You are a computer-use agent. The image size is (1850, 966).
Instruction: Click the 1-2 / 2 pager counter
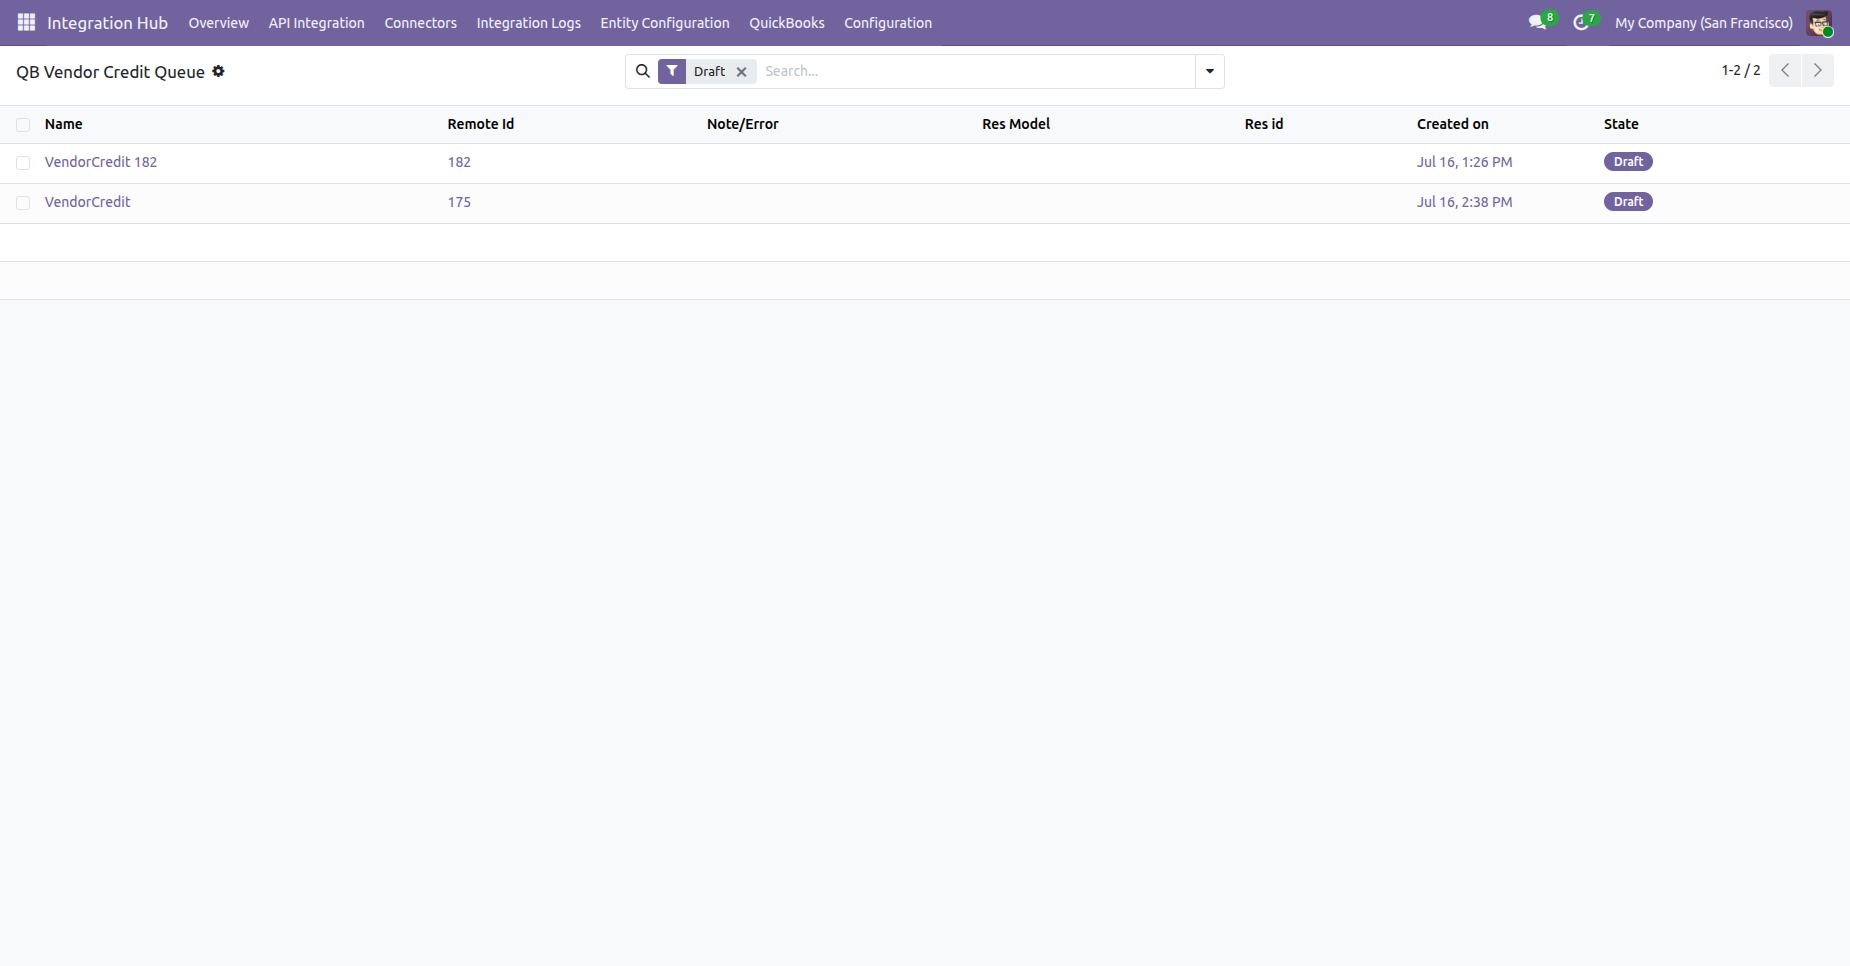pos(1741,70)
